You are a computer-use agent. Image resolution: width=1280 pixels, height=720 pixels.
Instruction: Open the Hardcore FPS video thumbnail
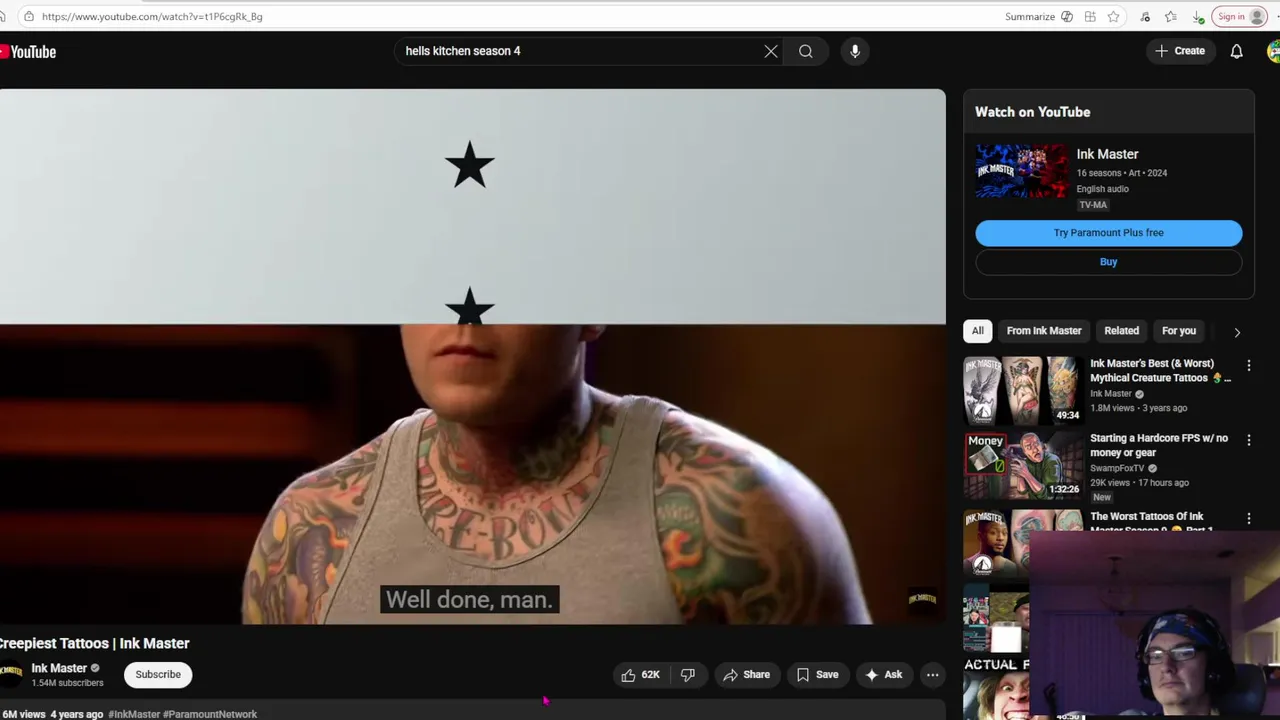(x=1022, y=465)
